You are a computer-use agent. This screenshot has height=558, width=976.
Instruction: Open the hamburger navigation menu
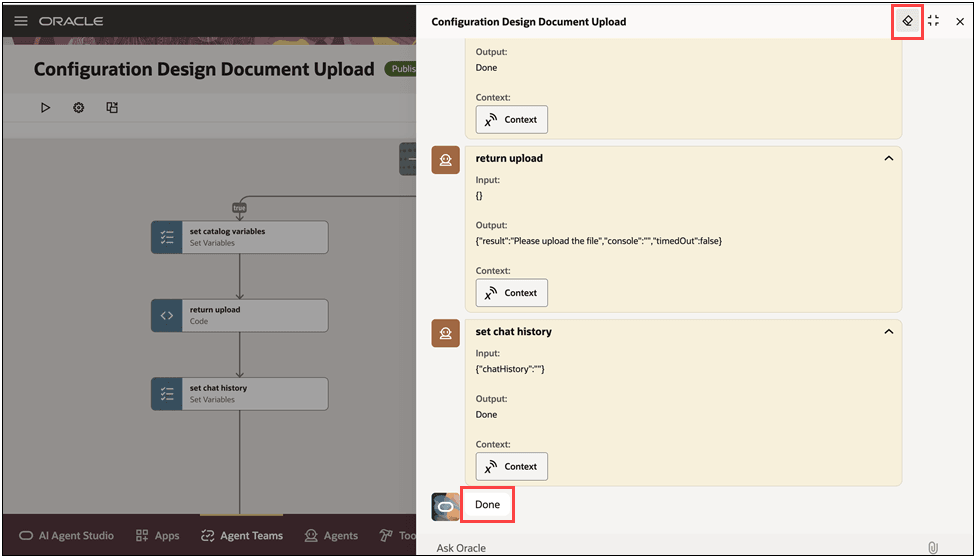coord(21,21)
